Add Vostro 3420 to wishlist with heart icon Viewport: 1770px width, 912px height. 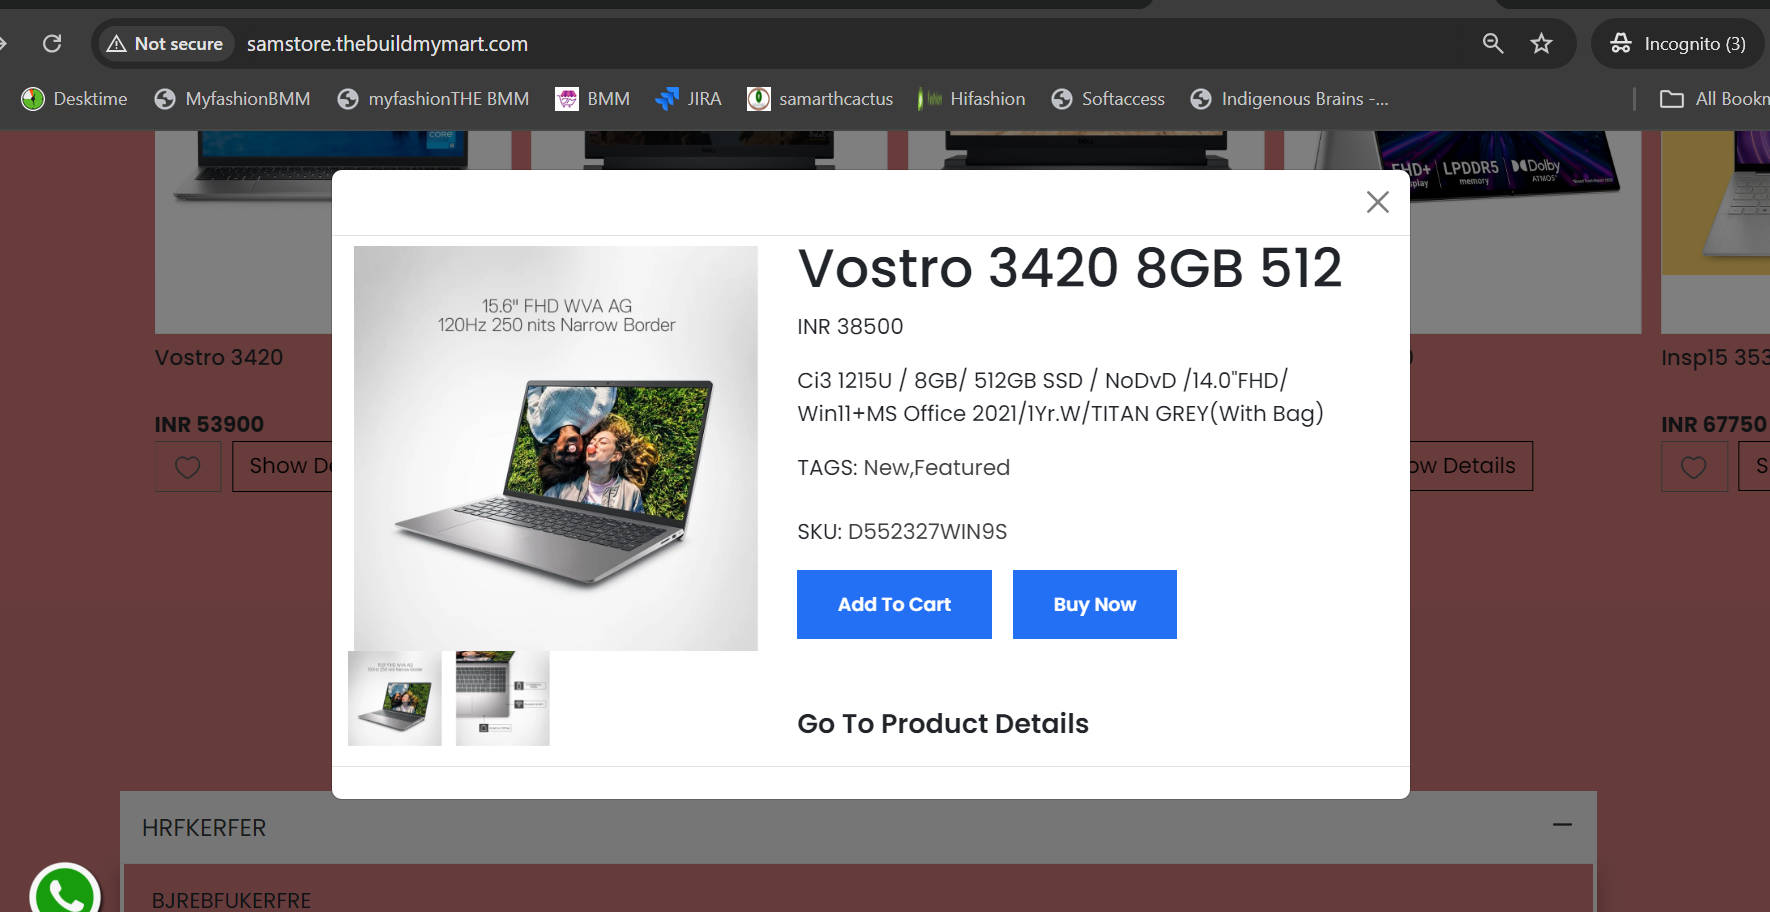[188, 467]
